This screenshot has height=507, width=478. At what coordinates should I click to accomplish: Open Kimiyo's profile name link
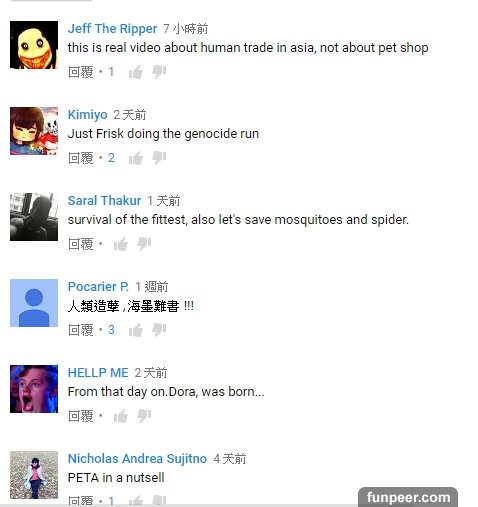click(x=87, y=115)
